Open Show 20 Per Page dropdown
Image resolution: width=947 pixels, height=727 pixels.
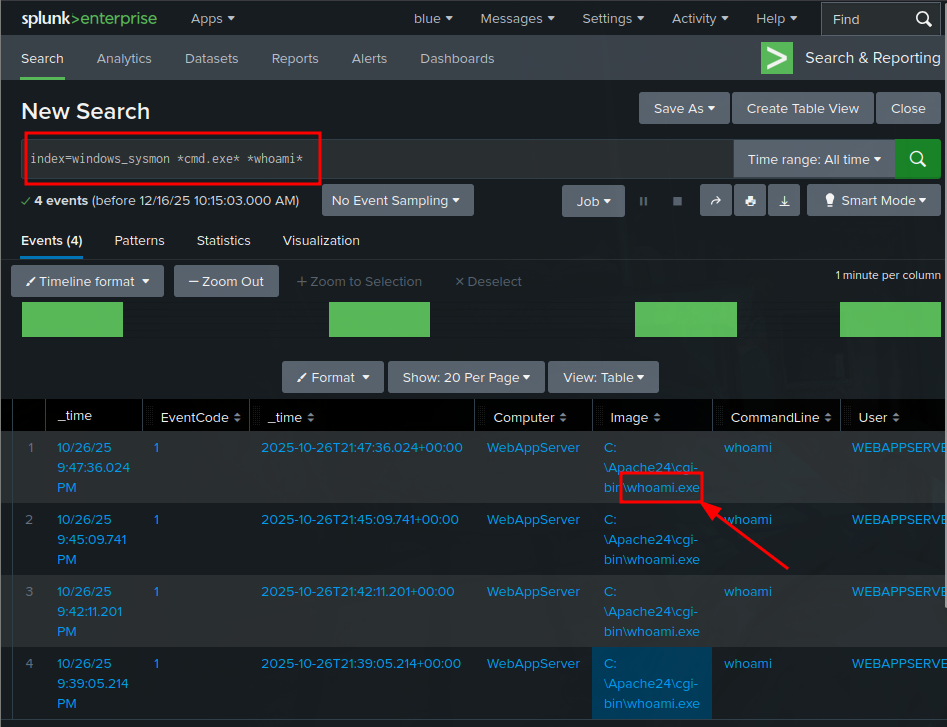point(466,377)
